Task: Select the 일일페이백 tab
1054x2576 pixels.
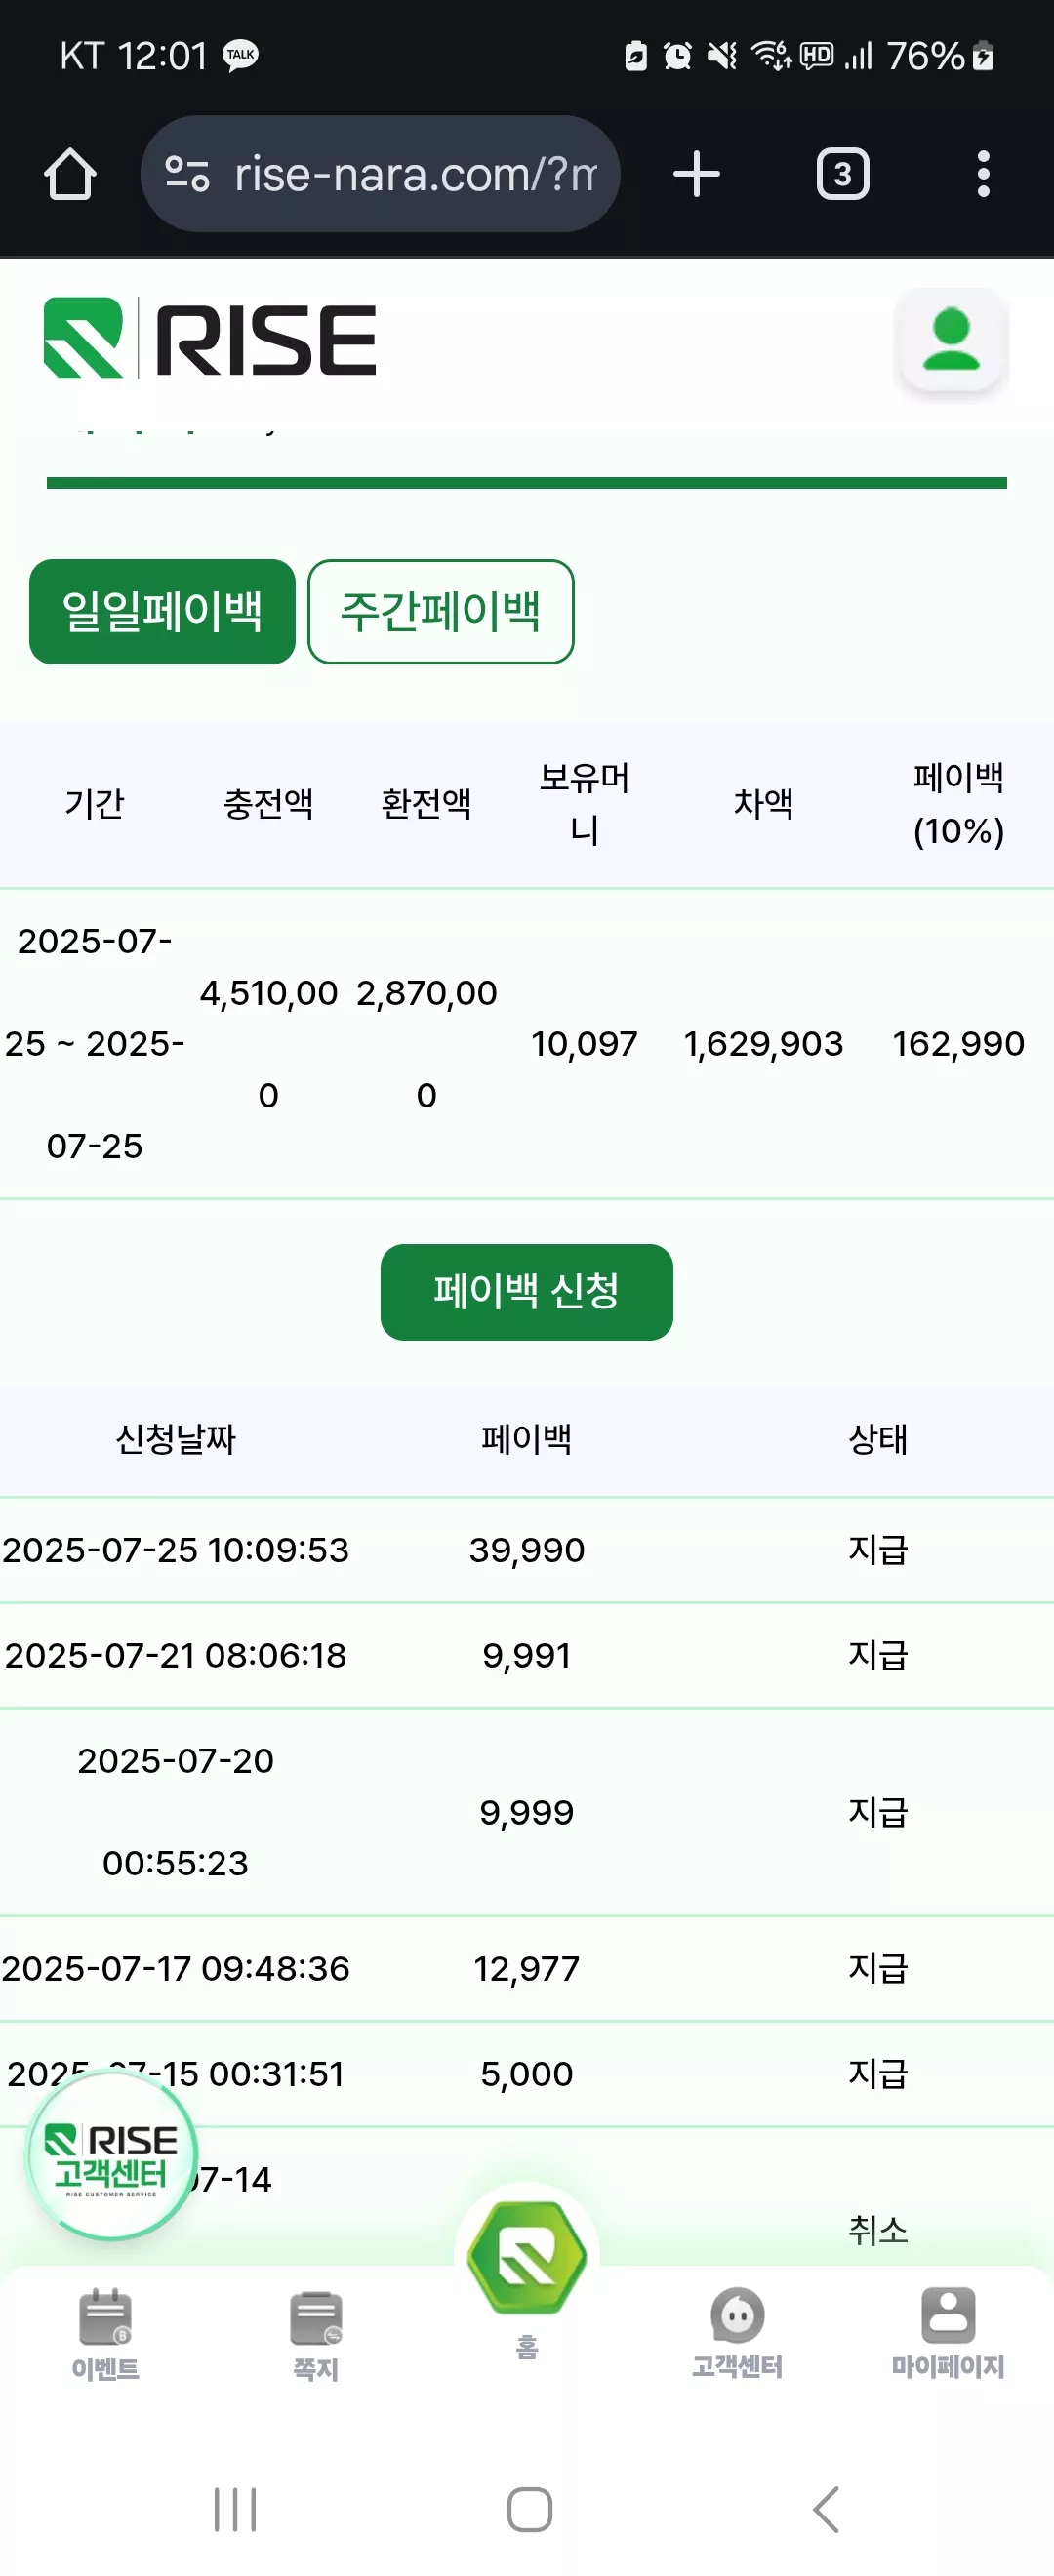Action: pyautogui.click(x=162, y=611)
